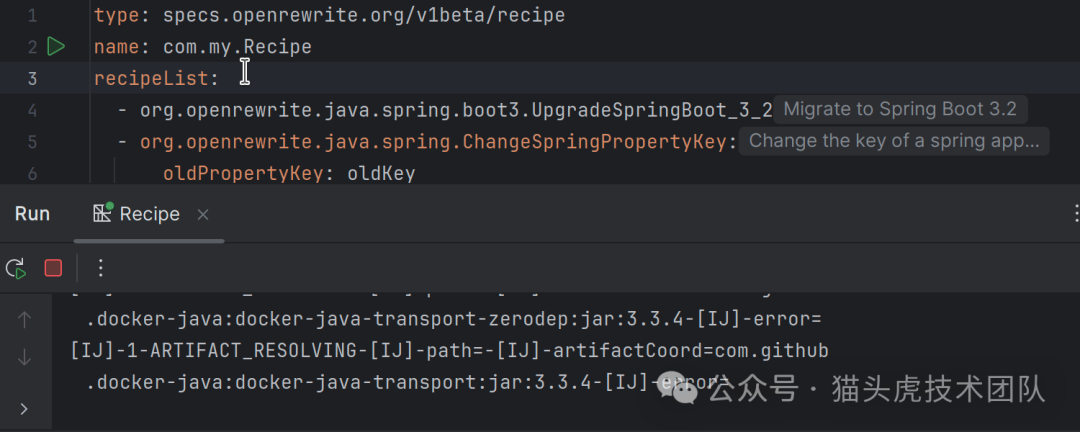Click the down arrow in console sidebar

(25, 357)
